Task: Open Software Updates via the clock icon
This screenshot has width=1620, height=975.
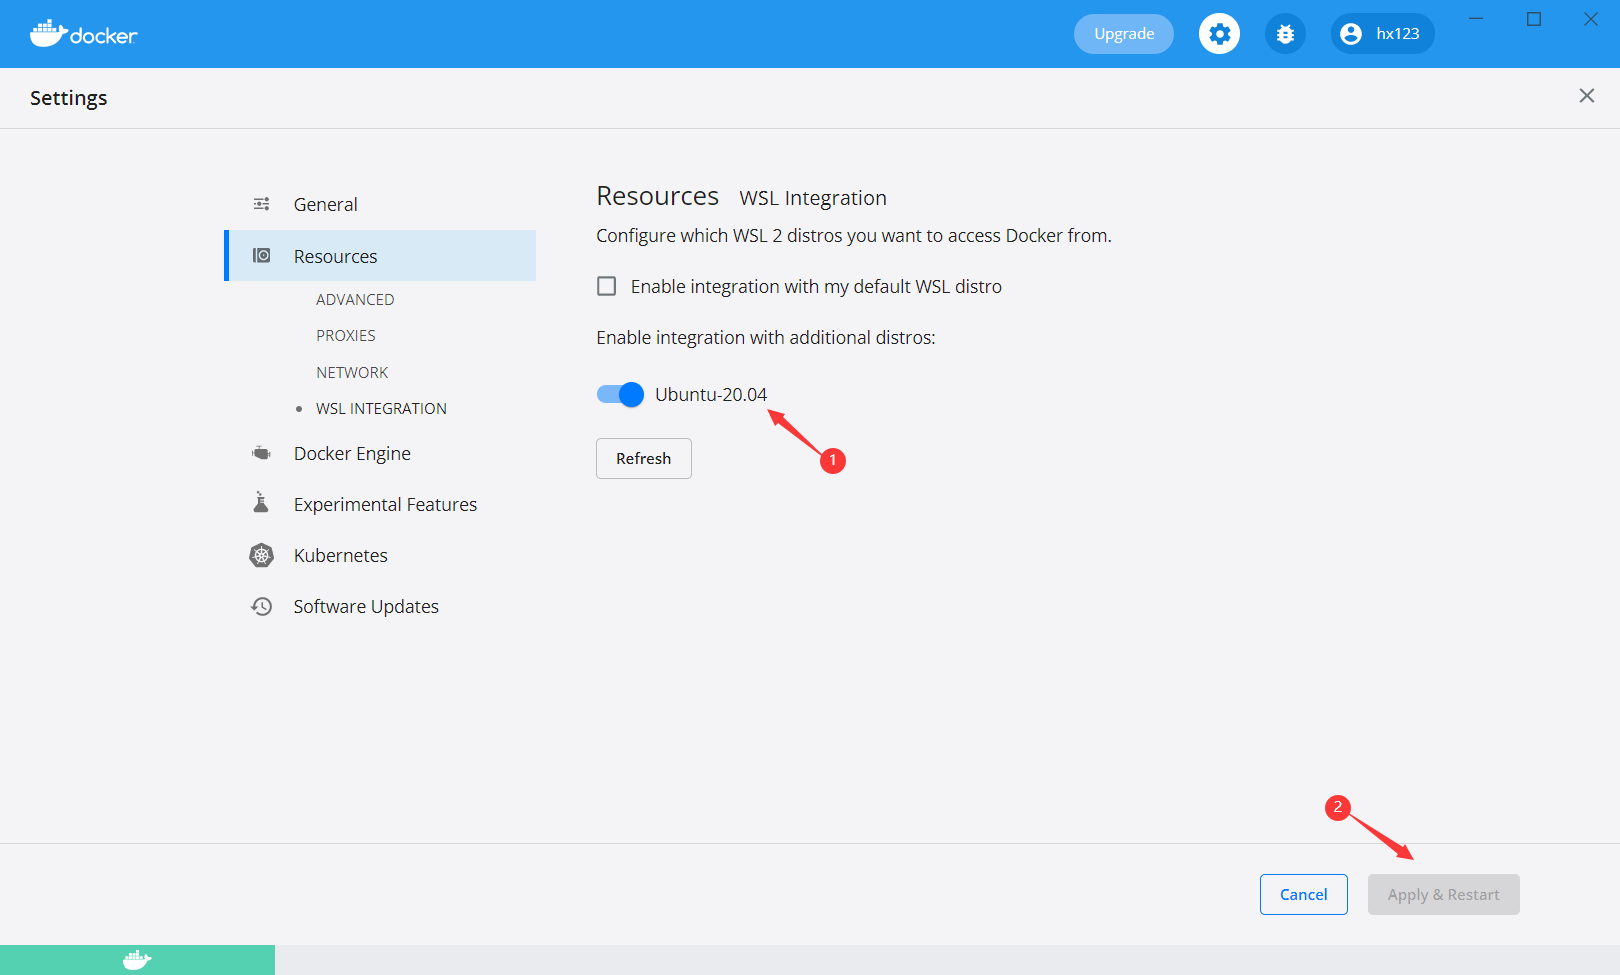Action: pyautogui.click(x=261, y=606)
